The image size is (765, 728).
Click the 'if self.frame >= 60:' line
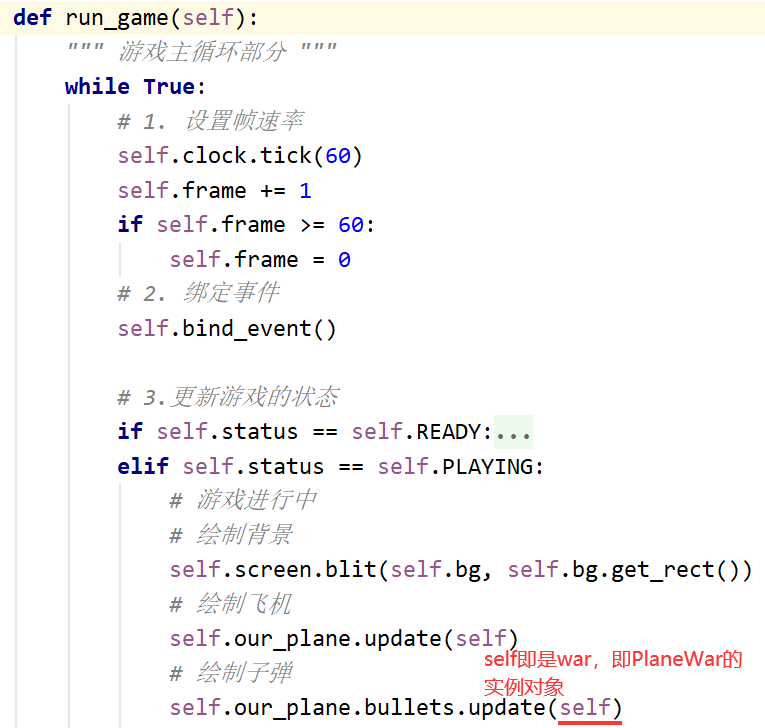[246, 225]
